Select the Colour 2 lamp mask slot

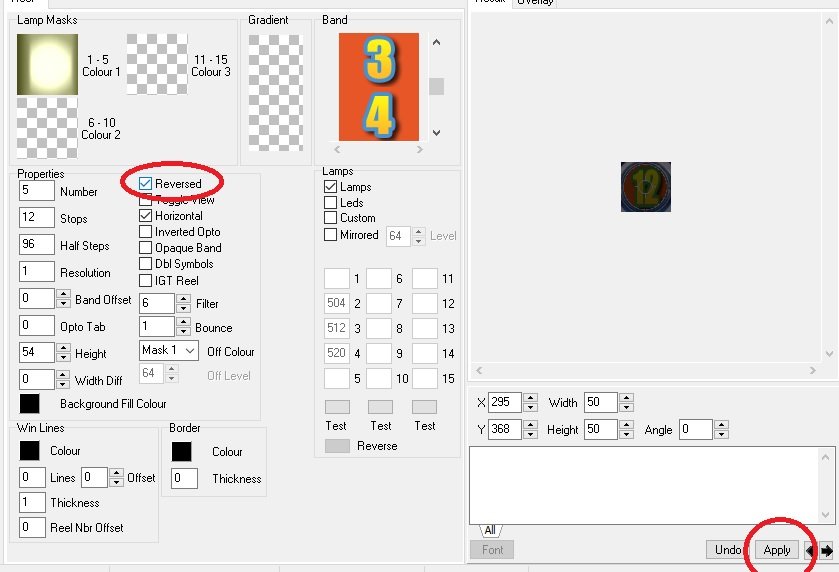47,128
